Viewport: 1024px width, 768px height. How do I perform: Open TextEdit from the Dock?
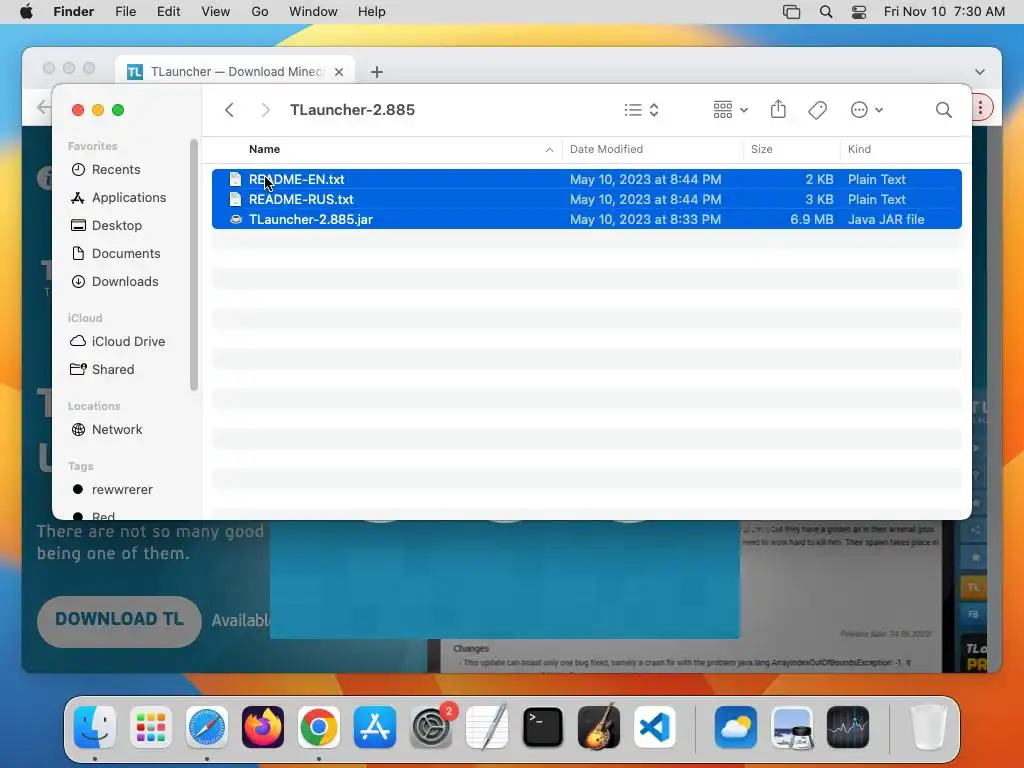[487, 727]
